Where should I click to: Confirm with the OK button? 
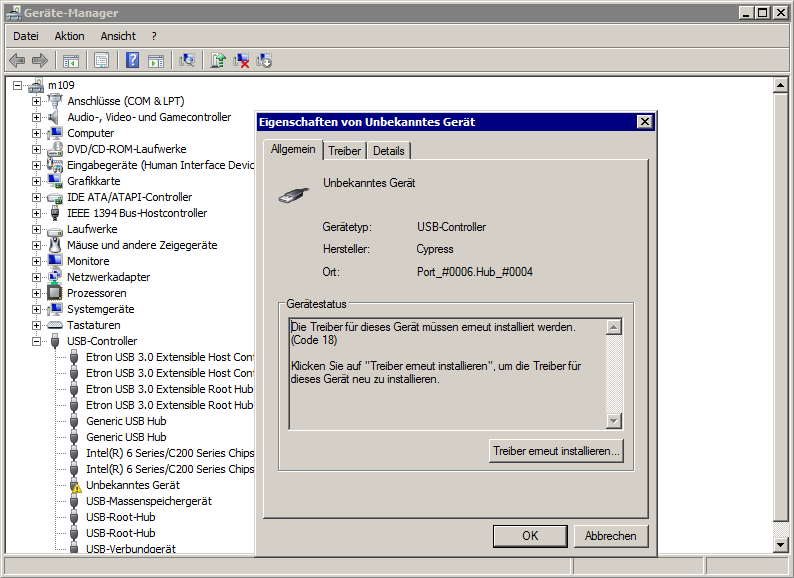pyautogui.click(x=530, y=536)
